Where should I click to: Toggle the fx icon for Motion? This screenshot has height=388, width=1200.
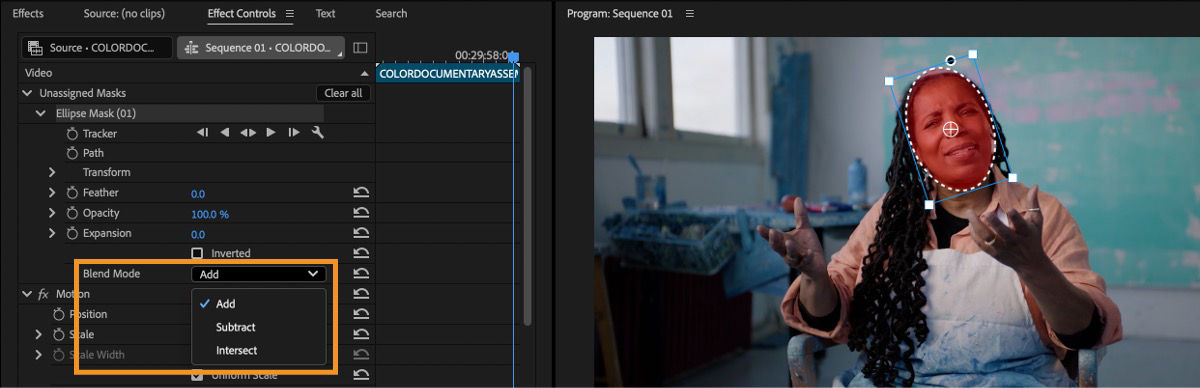pos(43,294)
